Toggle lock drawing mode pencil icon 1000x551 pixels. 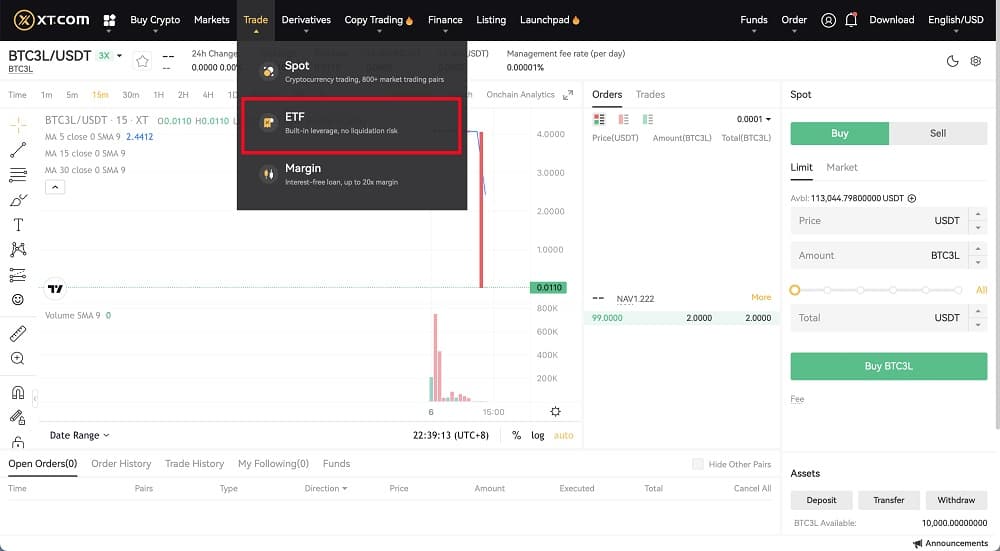coord(18,417)
